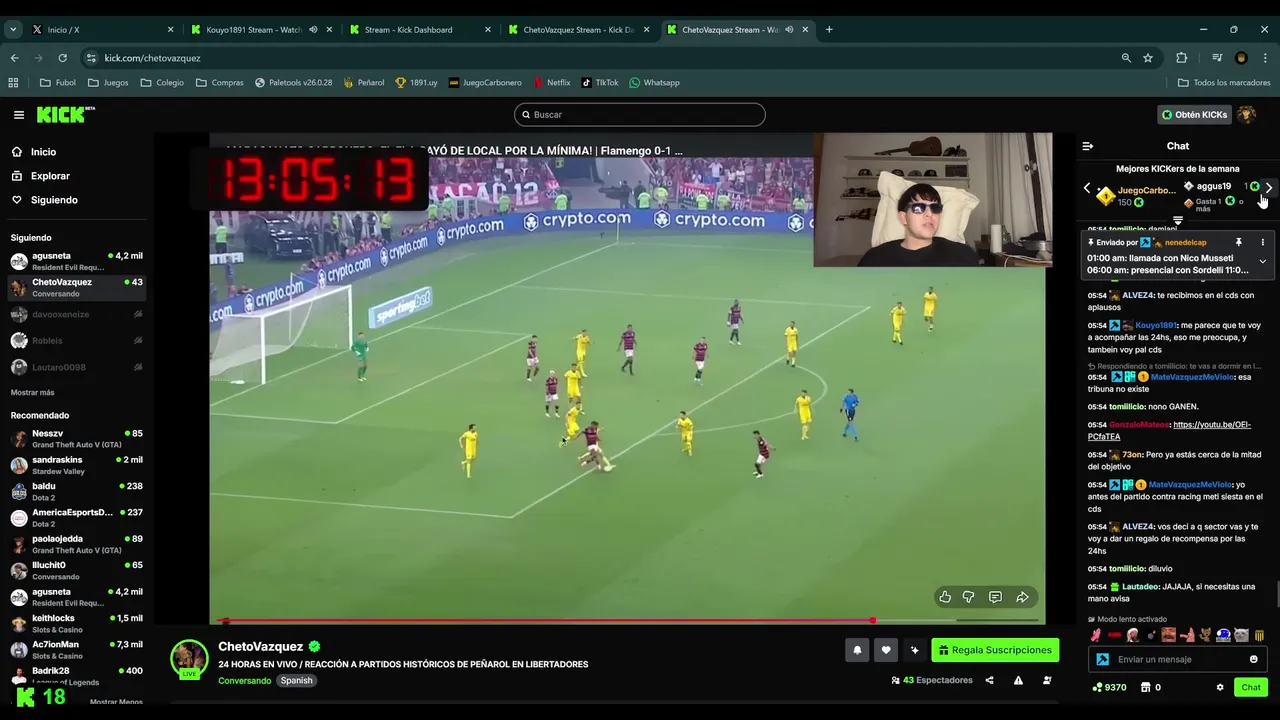Follow ChetoVazquez with the heart button

click(886, 650)
